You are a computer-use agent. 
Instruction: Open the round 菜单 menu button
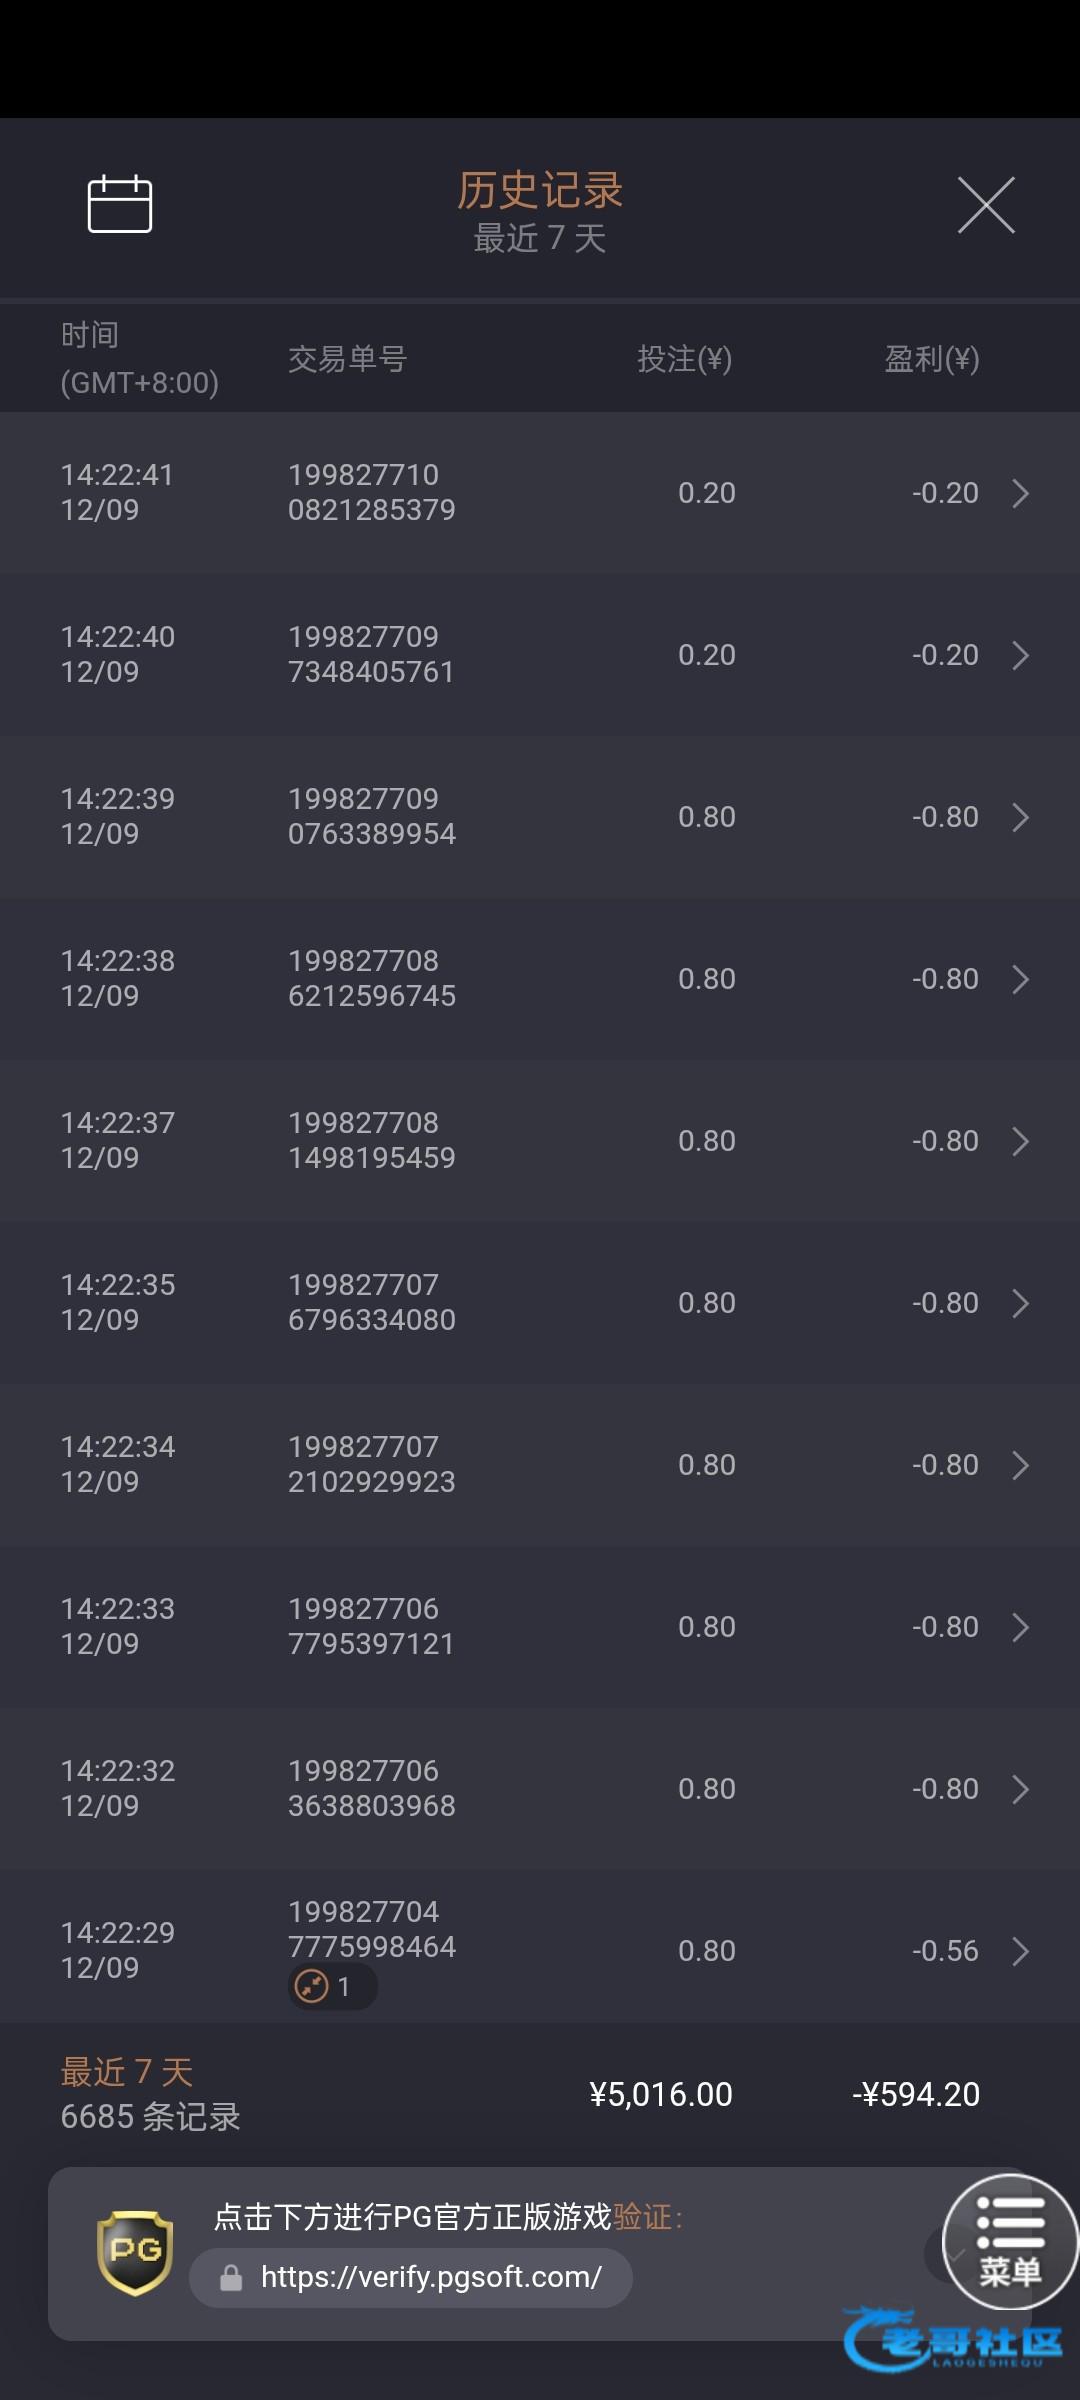pos(1010,2242)
